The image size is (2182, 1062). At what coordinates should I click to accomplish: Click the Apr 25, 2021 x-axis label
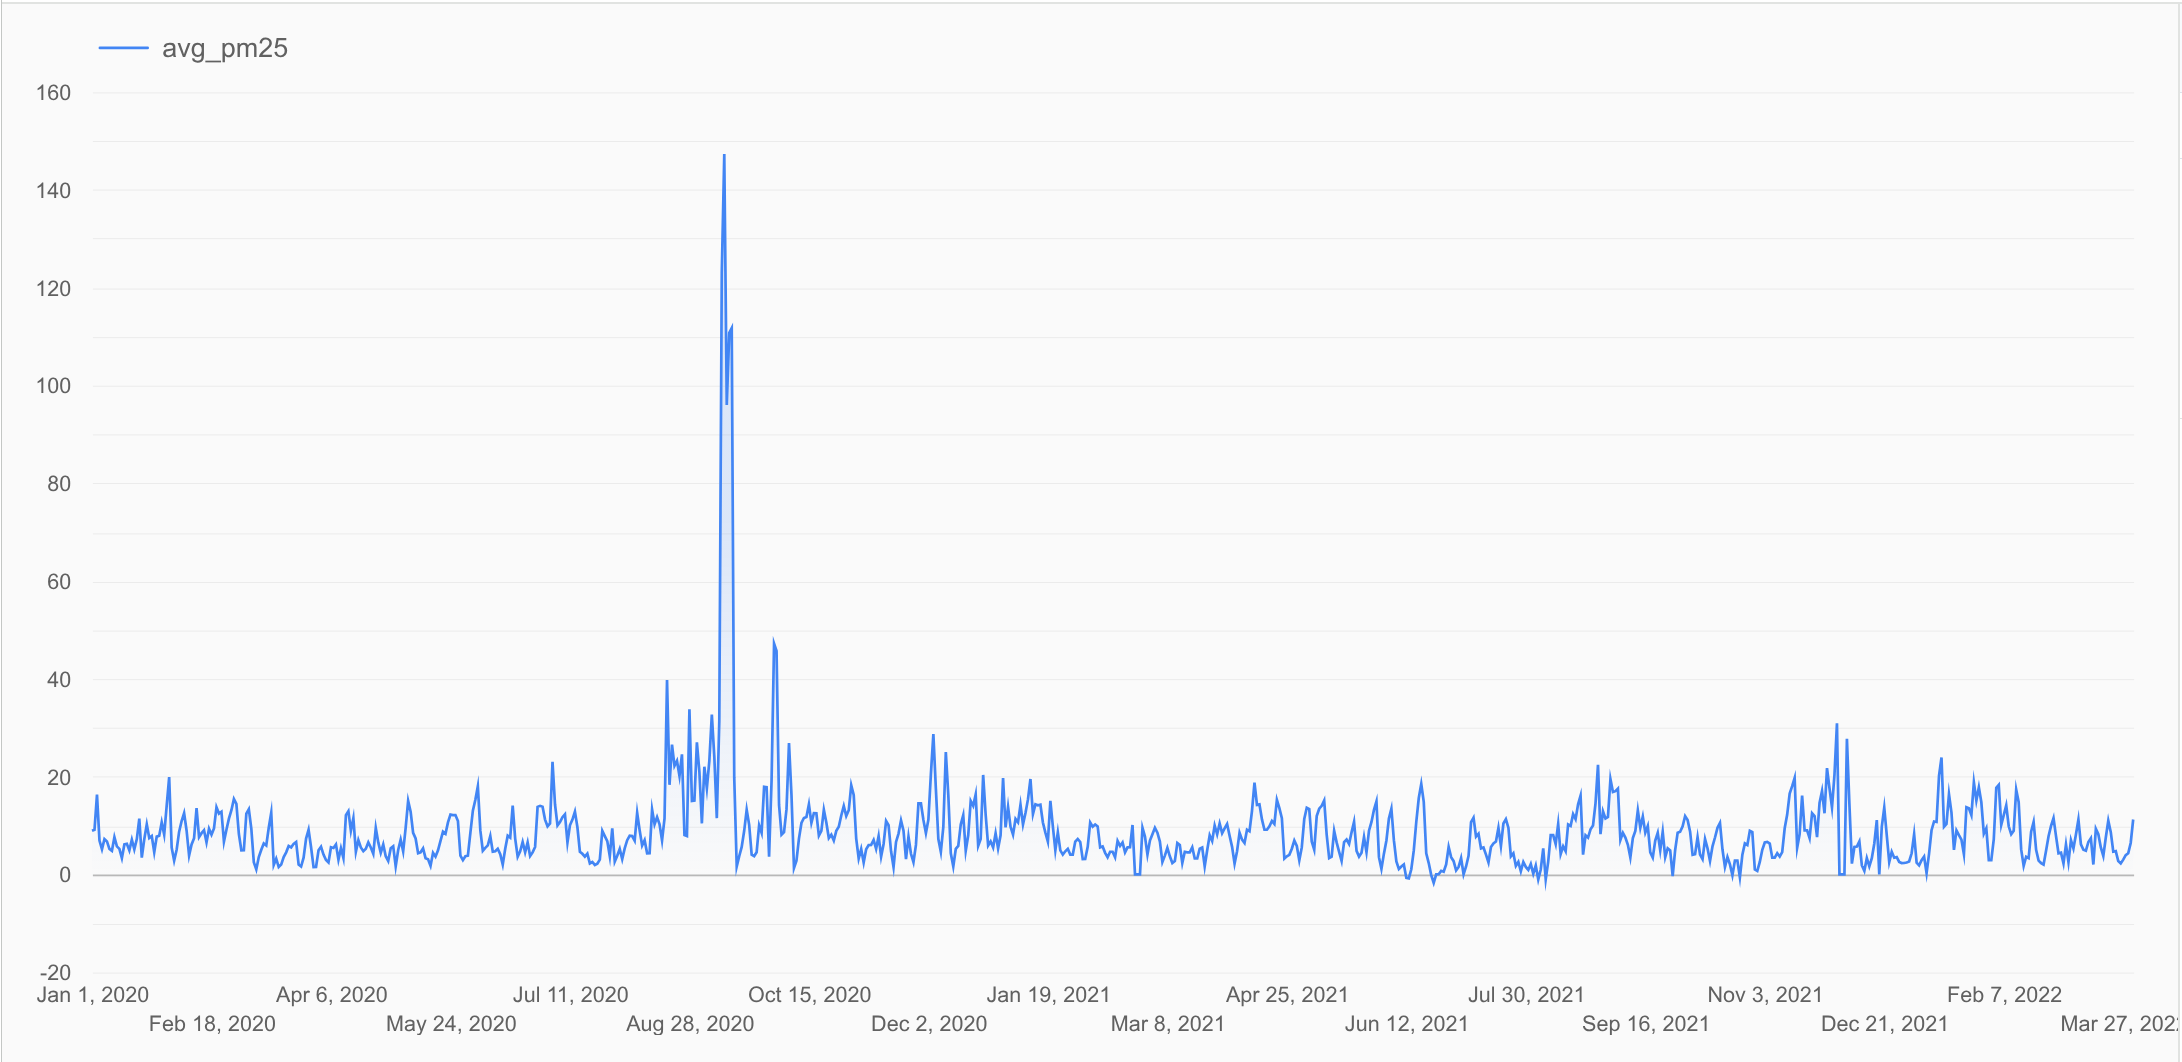tap(1288, 995)
